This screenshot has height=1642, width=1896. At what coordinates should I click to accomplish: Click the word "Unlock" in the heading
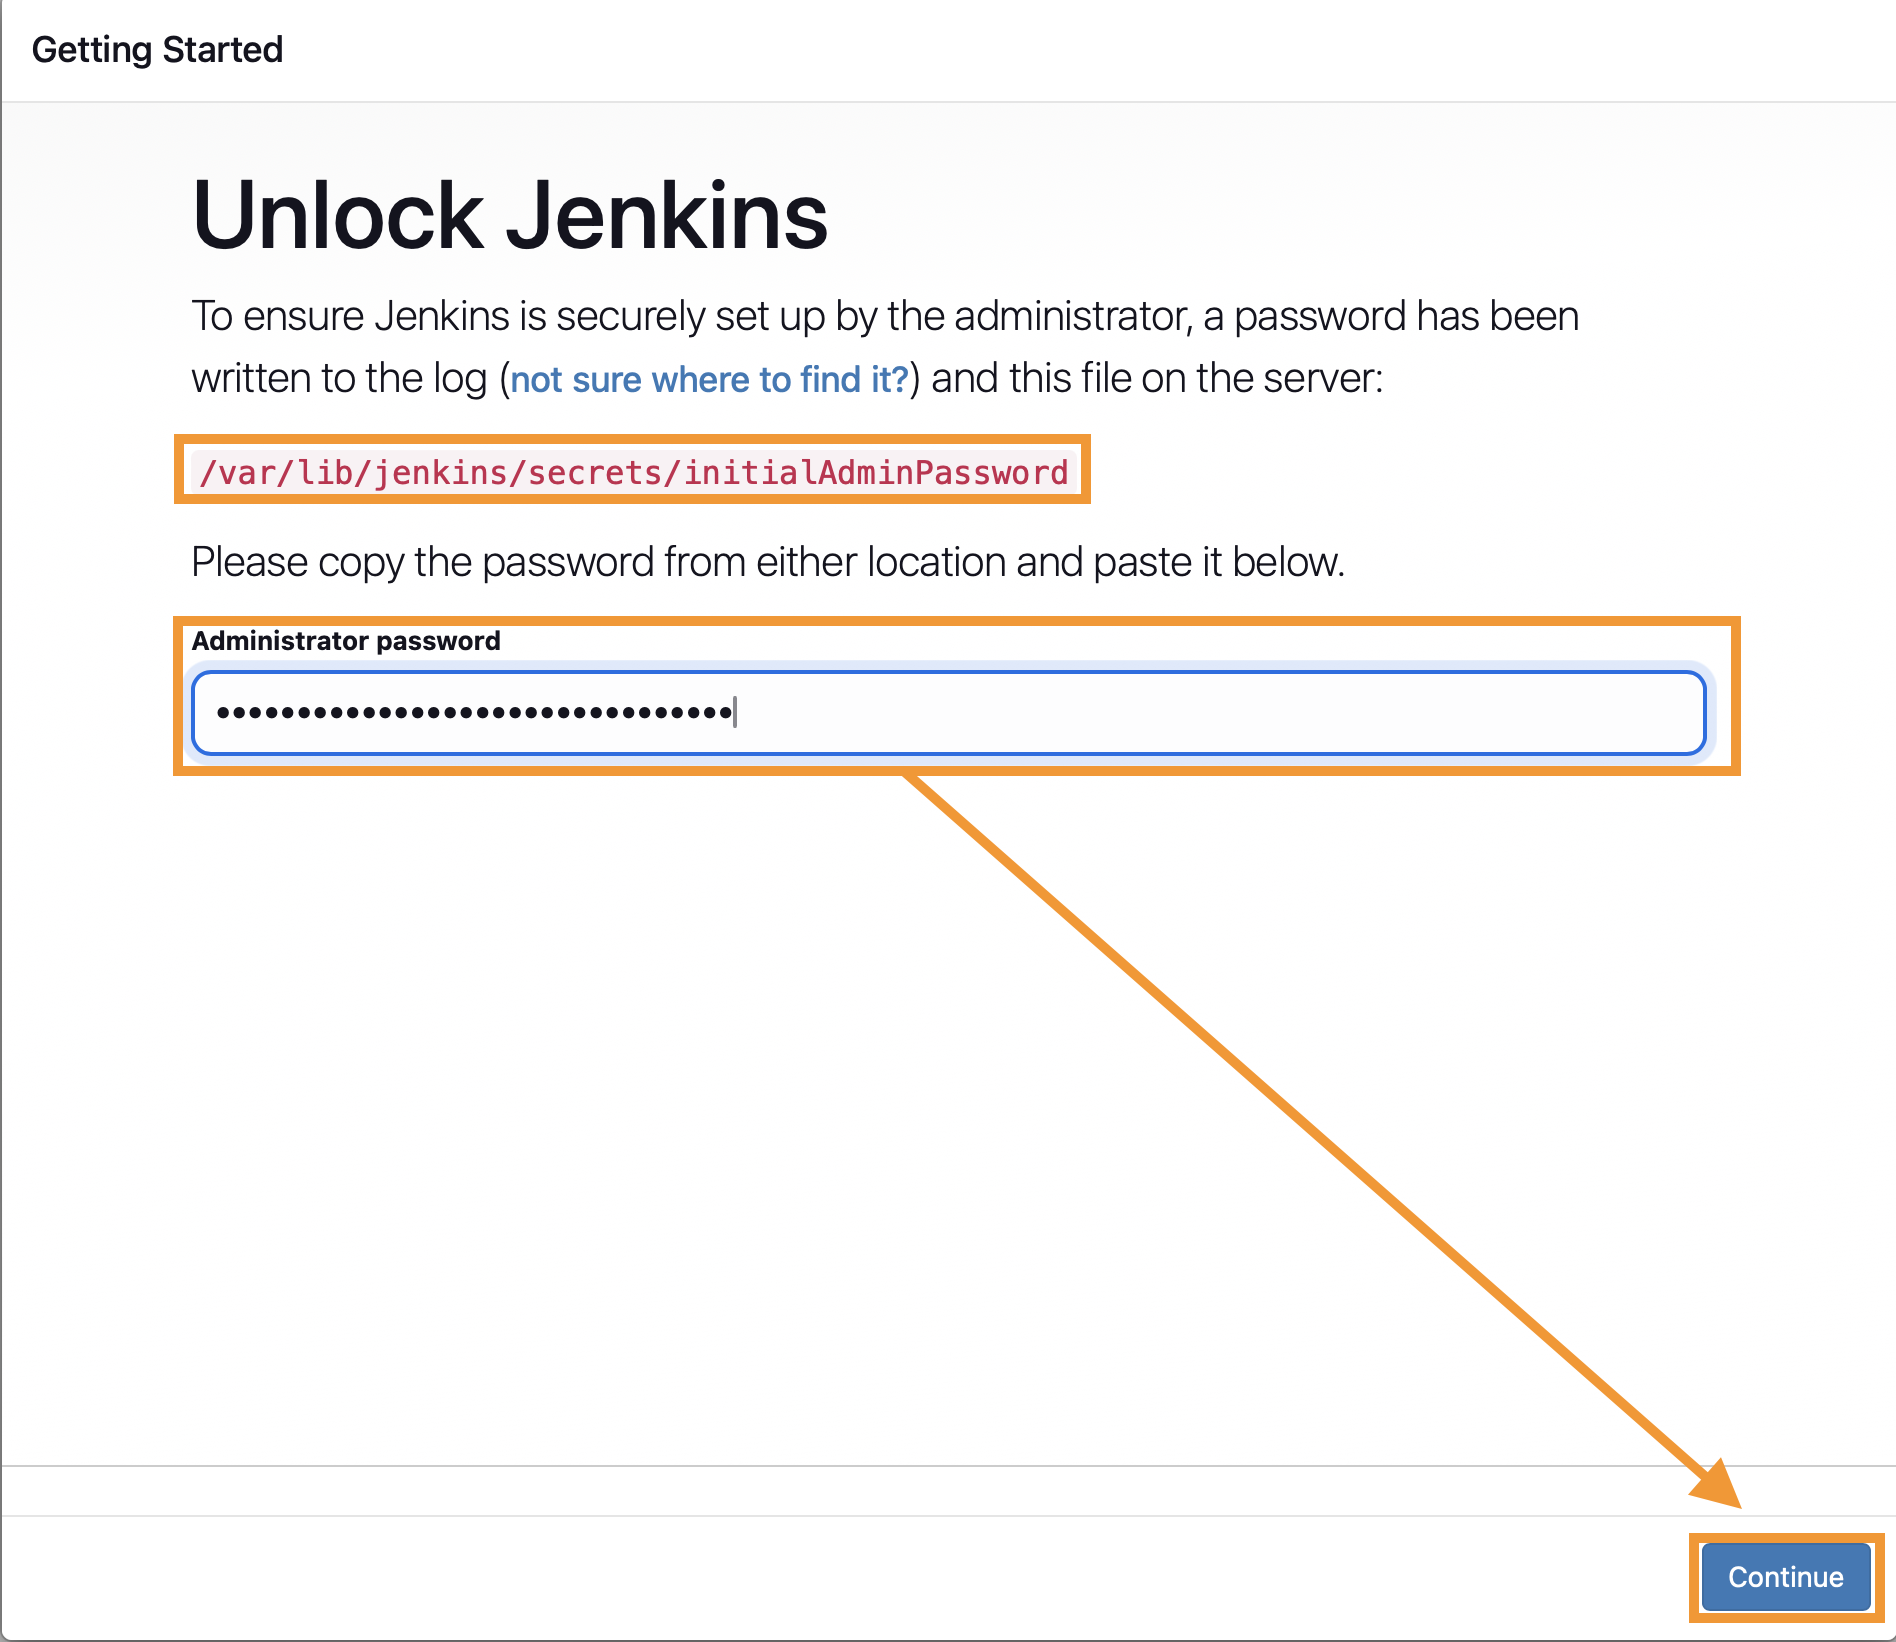338,216
